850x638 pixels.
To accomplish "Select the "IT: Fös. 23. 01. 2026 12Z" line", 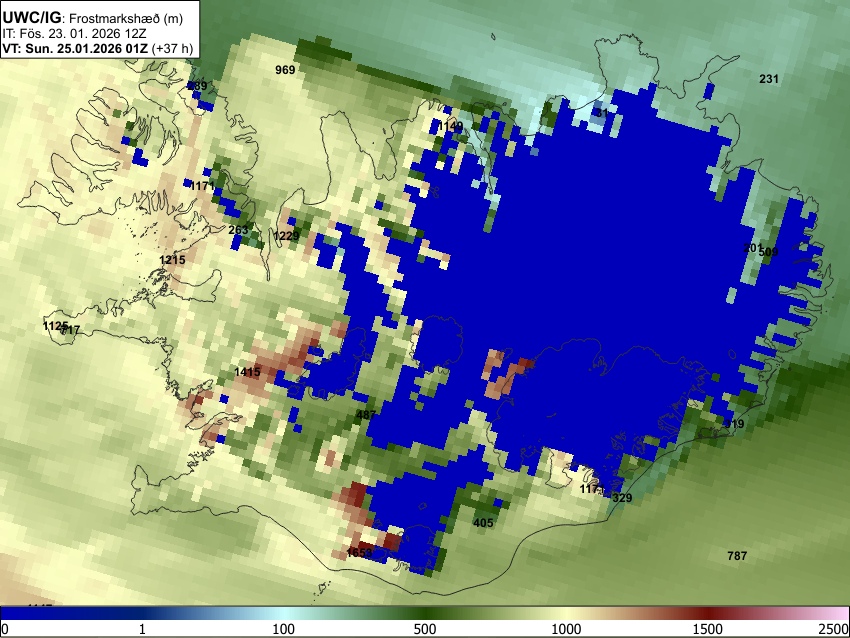I will [x=74, y=34].
